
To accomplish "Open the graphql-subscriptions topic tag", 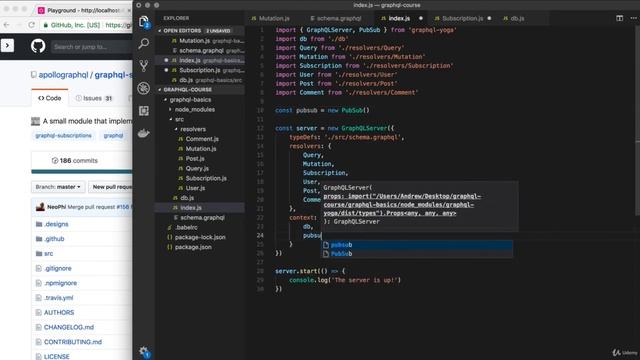I will 63,136.
